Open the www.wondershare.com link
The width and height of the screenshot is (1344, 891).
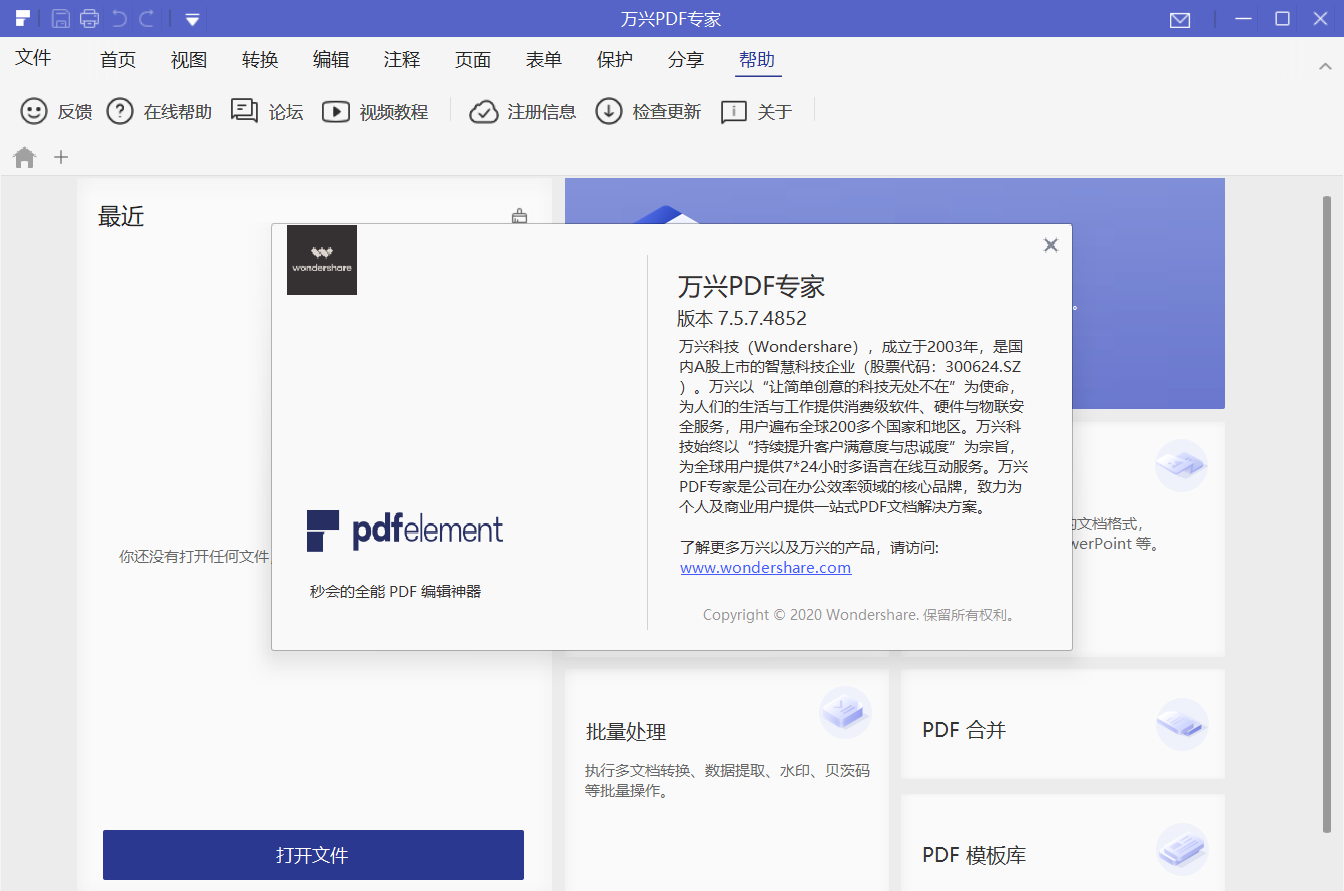pos(766,567)
